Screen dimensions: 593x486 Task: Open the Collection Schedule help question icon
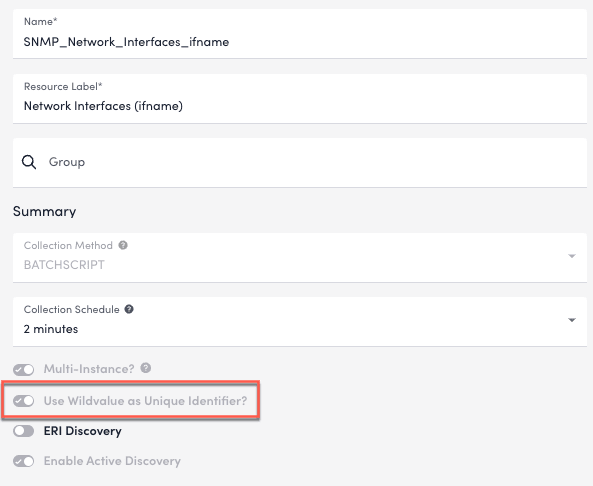(129, 309)
